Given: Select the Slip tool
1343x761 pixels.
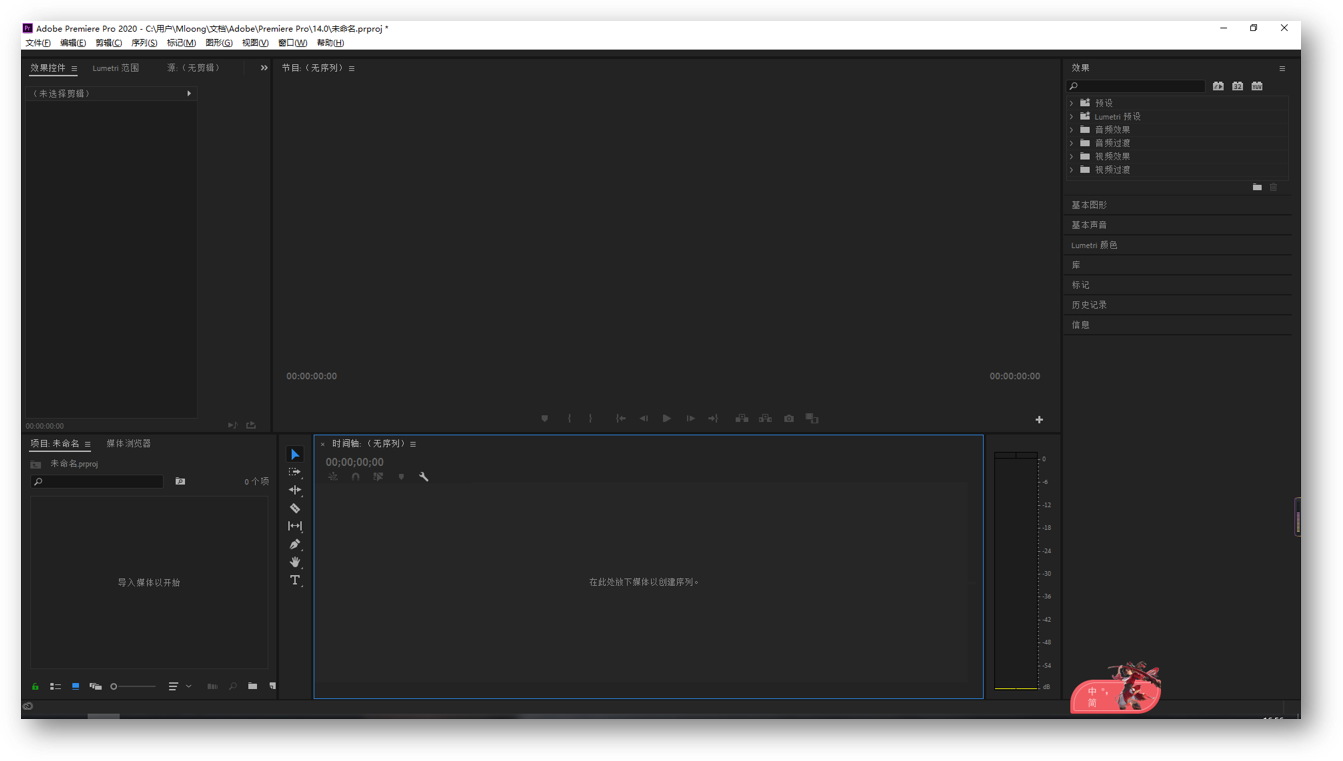Looking at the screenshot, I should [x=295, y=526].
